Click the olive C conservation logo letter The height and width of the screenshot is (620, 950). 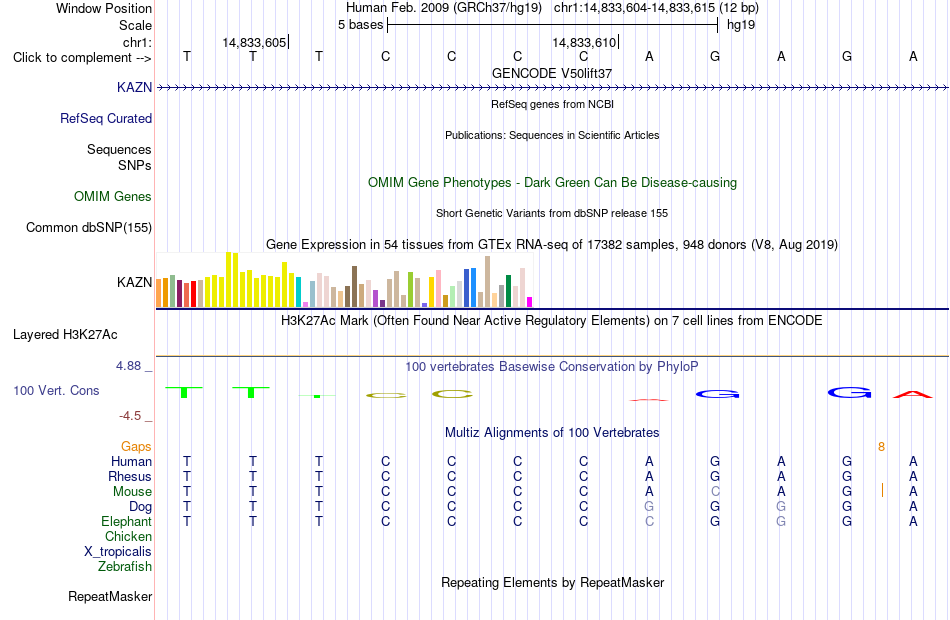pos(452,395)
